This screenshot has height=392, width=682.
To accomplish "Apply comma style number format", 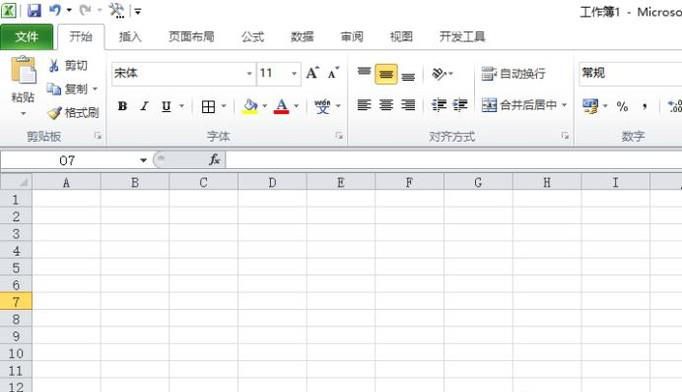I will pyautogui.click(x=645, y=106).
